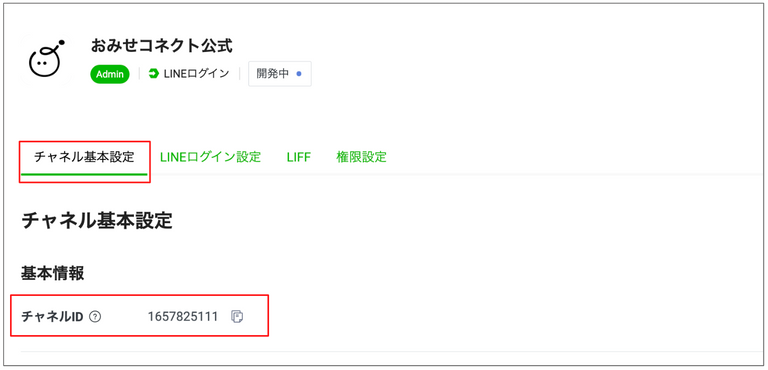This screenshot has width=768, height=370.
Task: Click the separator between Admin and LINEログイン
Action: pyautogui.click(x=139, y=74)
